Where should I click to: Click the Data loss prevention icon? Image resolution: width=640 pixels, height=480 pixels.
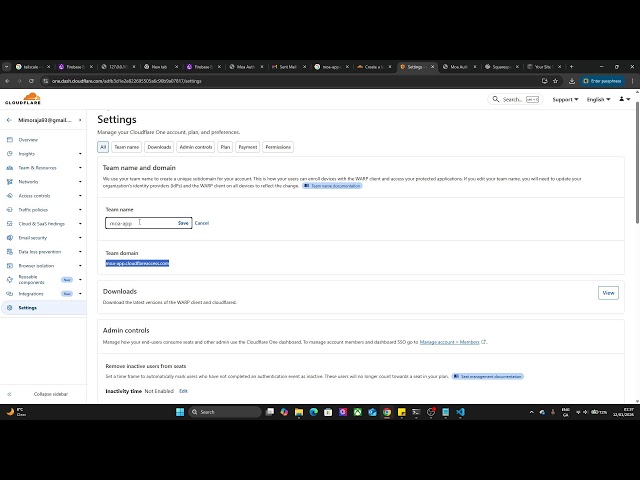pyautogui.click(x=10, y=252)
